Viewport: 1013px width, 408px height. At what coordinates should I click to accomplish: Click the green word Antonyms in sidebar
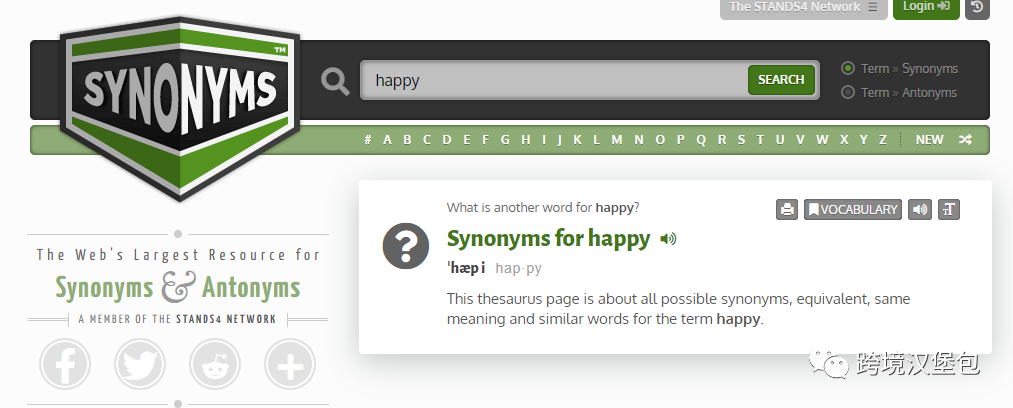[x=251, y=288]
